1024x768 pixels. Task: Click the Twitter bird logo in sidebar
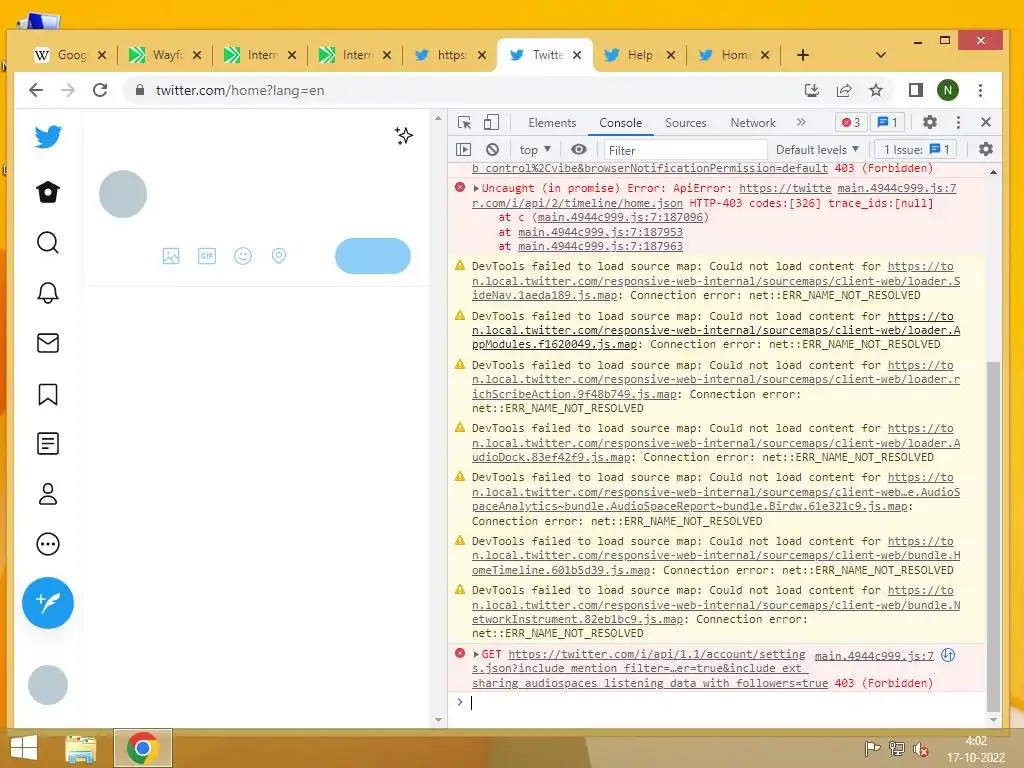point(48,137)
